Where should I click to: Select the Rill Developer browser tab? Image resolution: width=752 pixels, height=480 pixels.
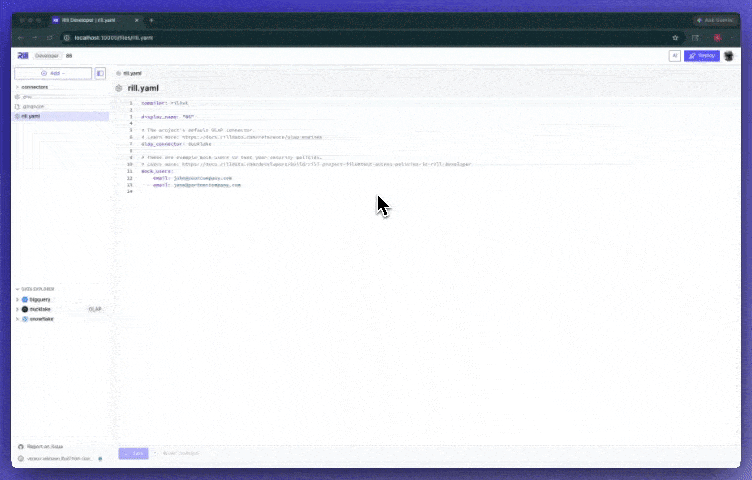96,21
